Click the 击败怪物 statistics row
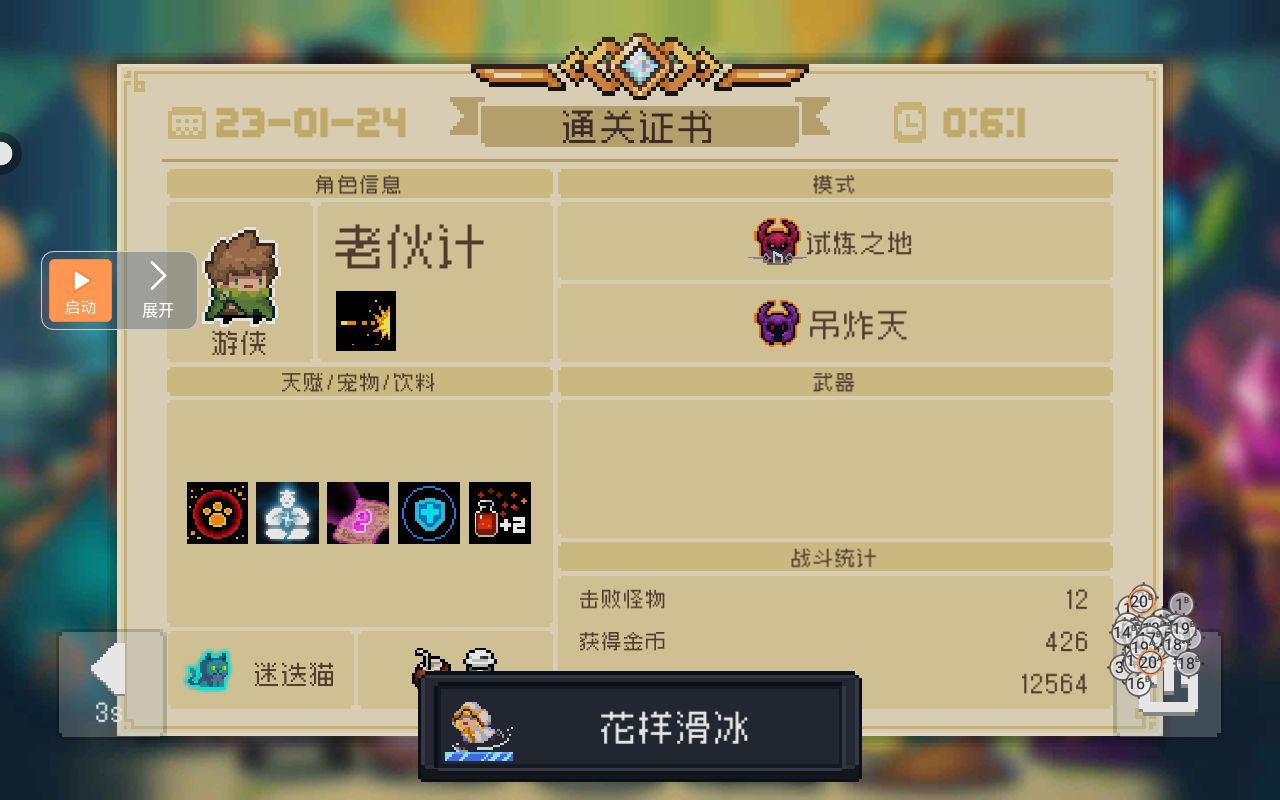Screen dimensions: 1280x800 (834, 600)
